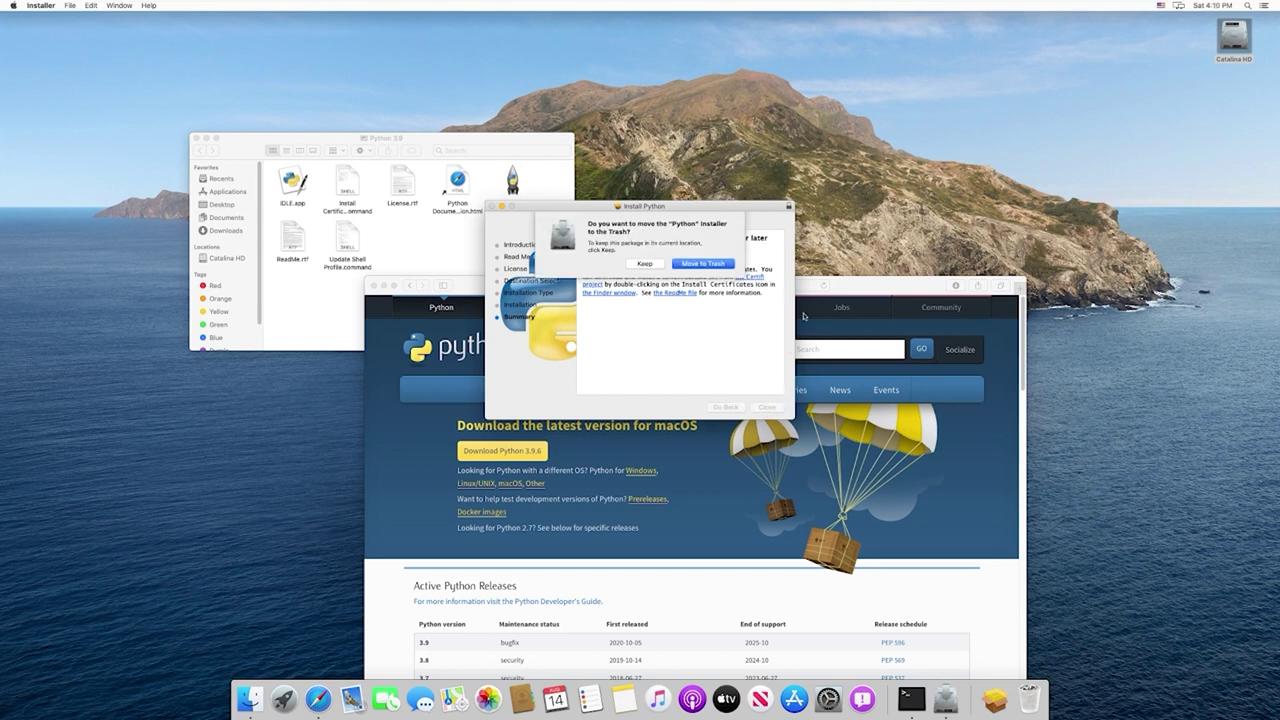Screen dimensions: 1280x720
Task: Click the Install Certificates command file icon
Action: click(x=347, y=182)
